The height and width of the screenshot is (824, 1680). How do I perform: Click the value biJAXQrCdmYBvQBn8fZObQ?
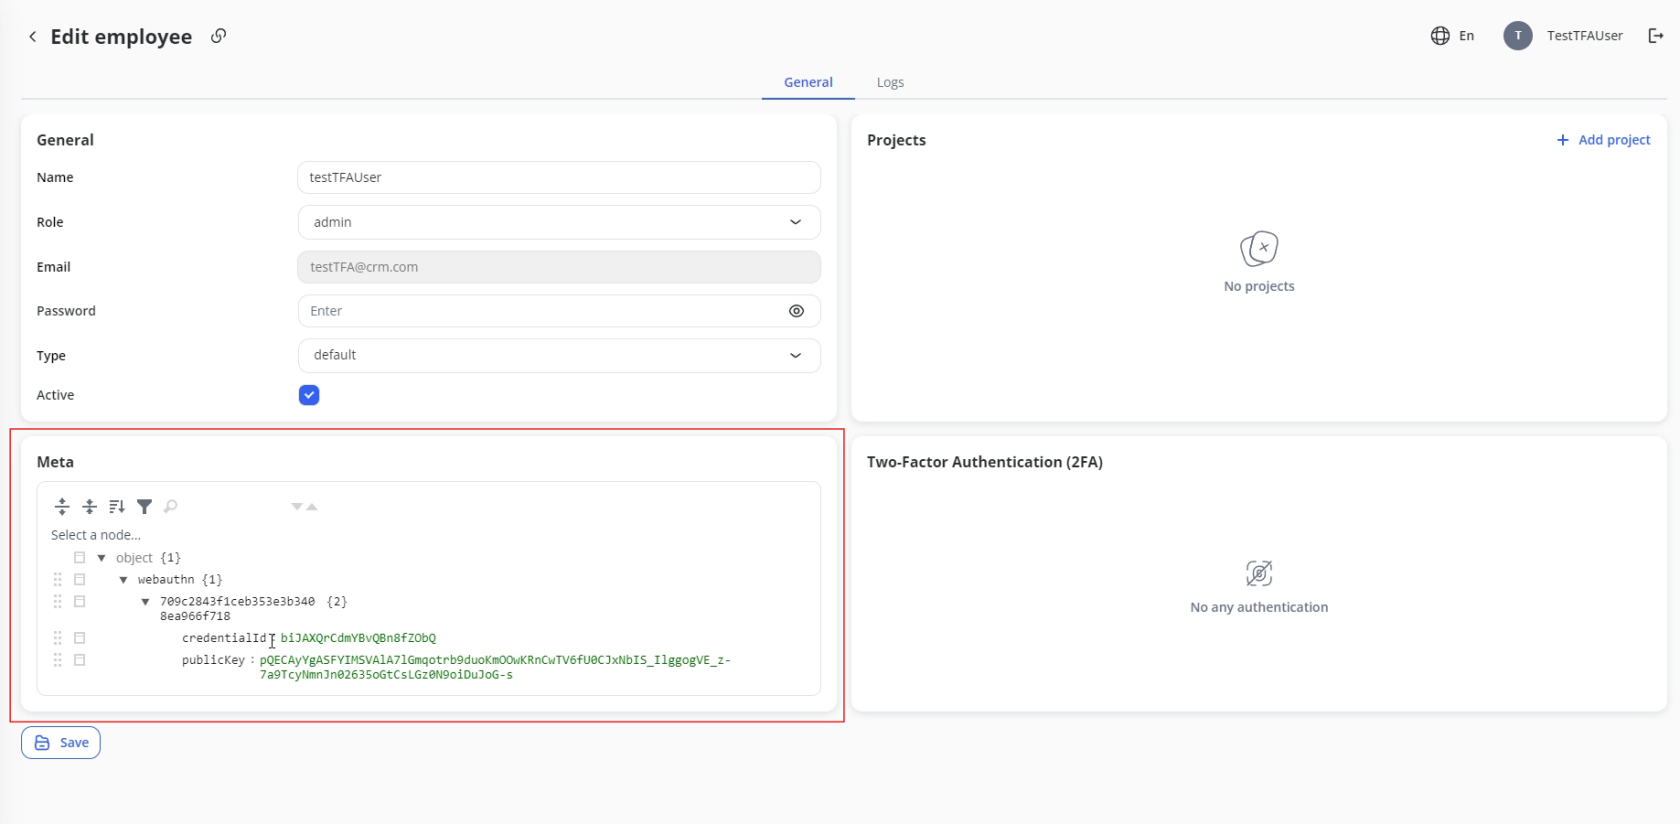click(x=358, y=638)
